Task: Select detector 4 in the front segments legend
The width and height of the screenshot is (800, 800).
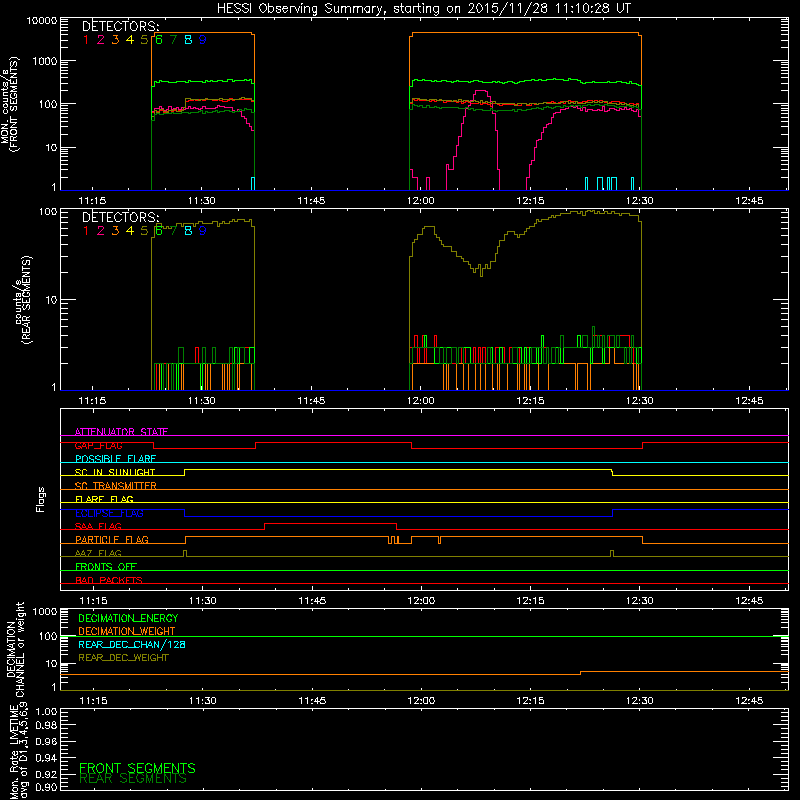Action: pos(130,39)
